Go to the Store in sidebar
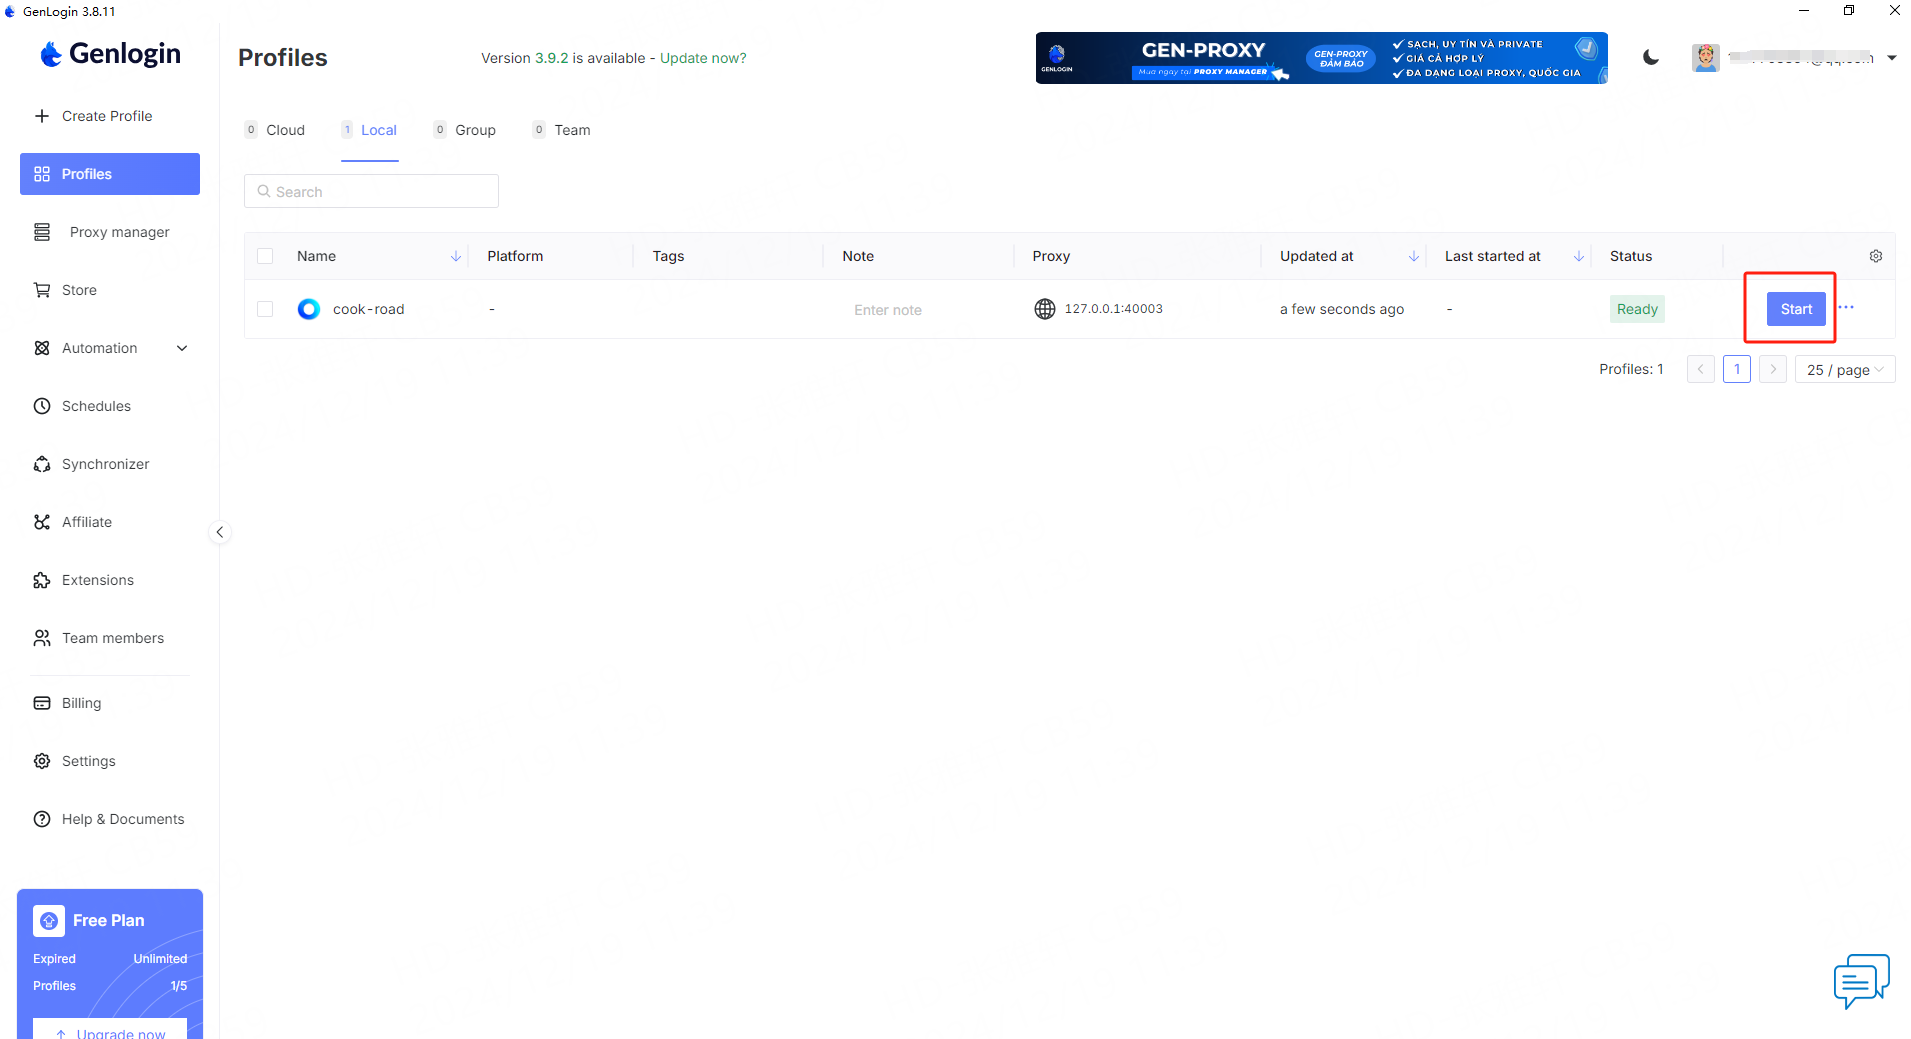1911x1039 pixels. click(x=79, y=290)
